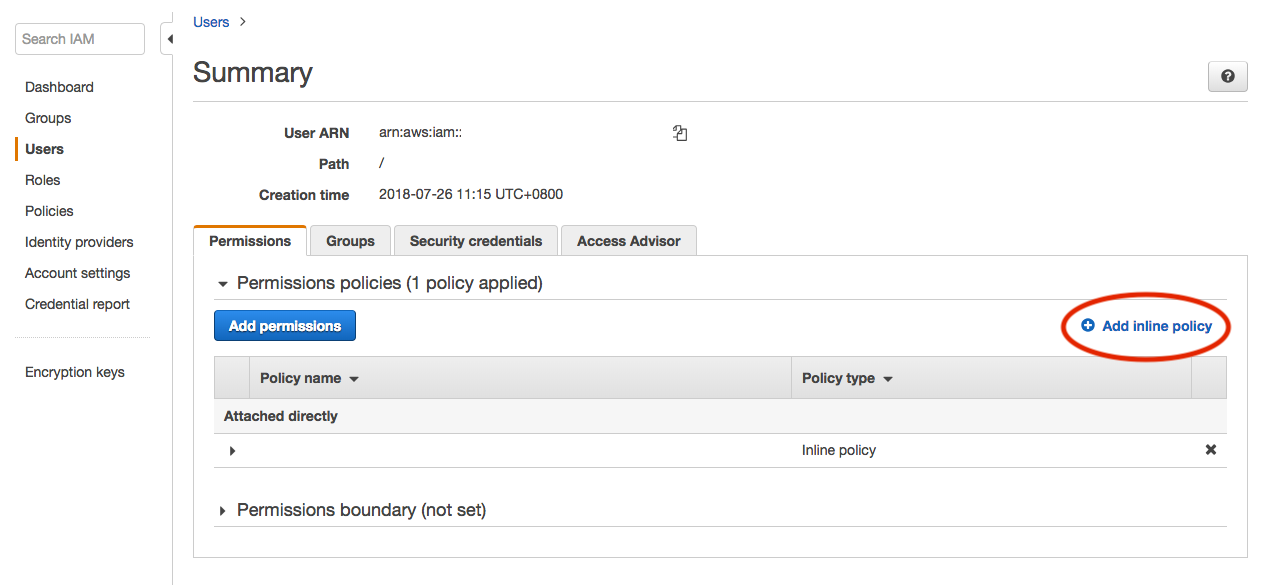Switch to the Groups tab
1261x585 pixels.
350,241
